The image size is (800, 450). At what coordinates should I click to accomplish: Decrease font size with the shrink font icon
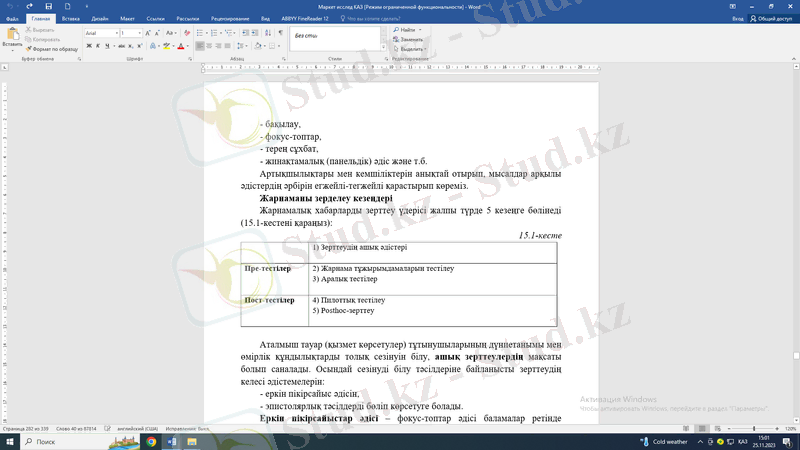point(157,33)
